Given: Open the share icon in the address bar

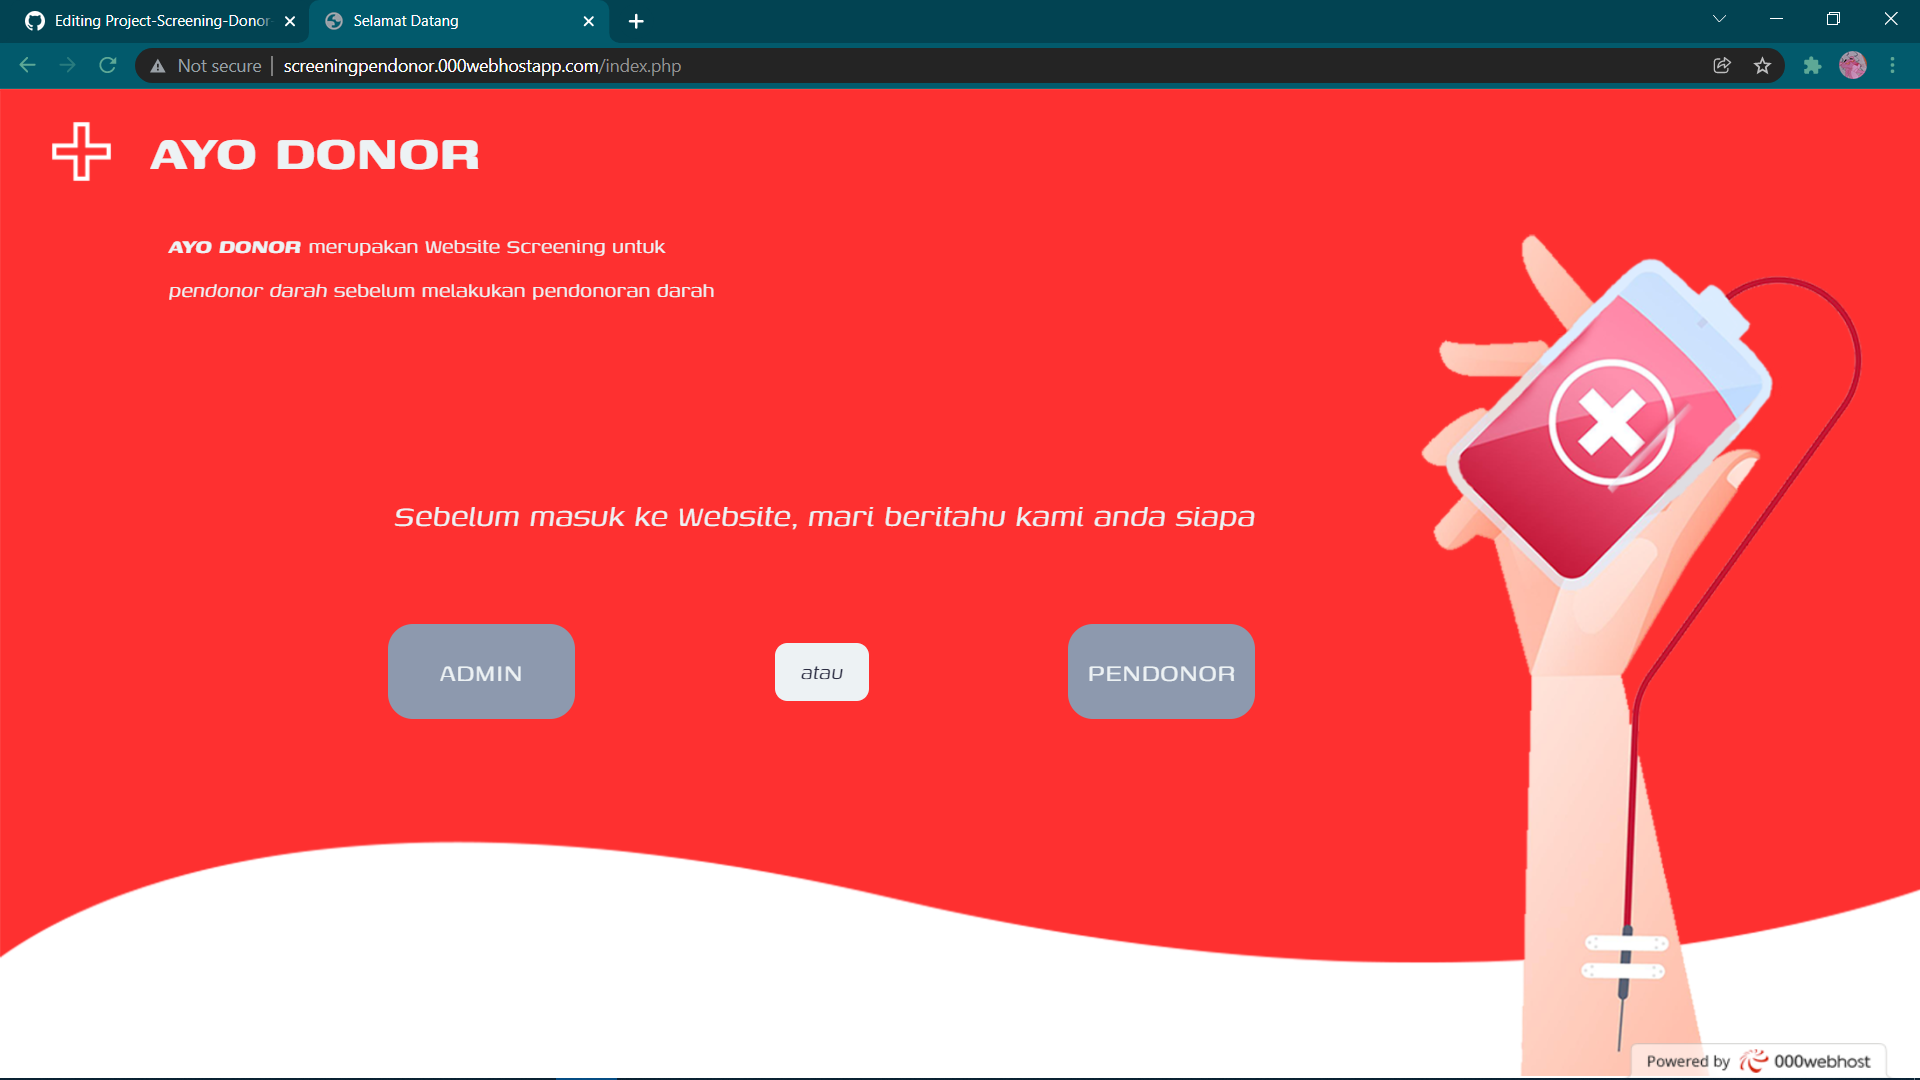Looking at the screenshot, I should pyautogui.click(x=1722, y=65).
